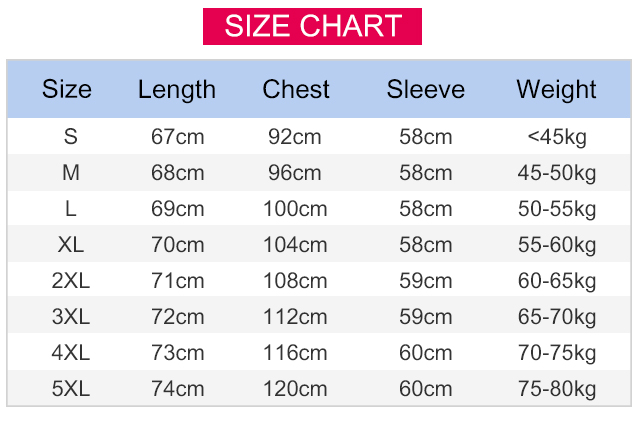The height and width of the screenshot is (421, 640).
Task: Click the SIZE CHART title banner
Action: [x=312, y=26]
